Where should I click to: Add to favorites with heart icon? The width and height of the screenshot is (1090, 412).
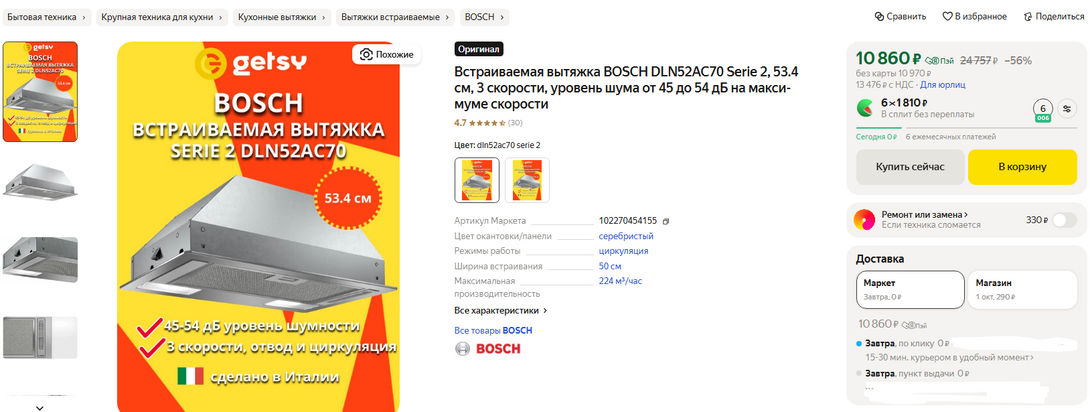pyautogui.click(x=947, y=17)
